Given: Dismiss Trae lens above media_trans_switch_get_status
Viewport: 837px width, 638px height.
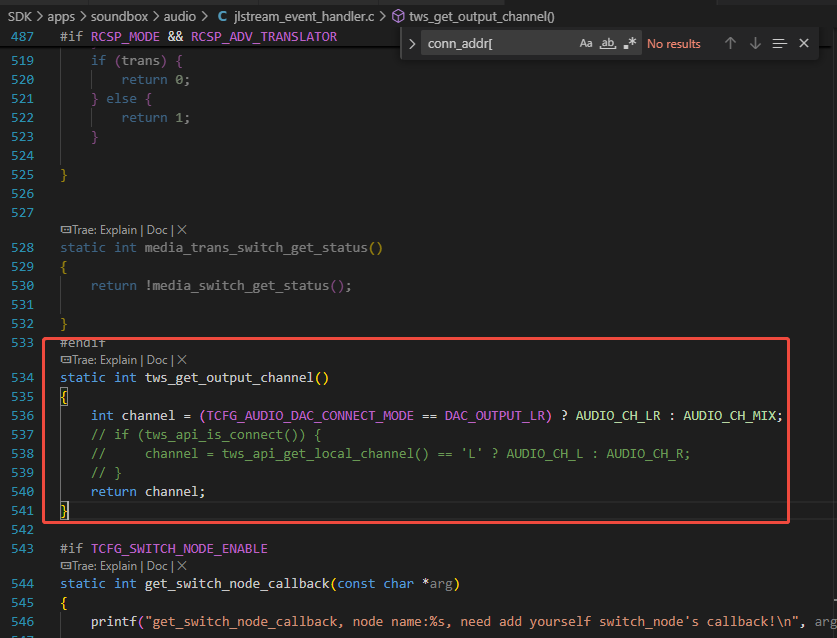Looking at the screenshot, I should pyautogui.click(x=182, y=230).
